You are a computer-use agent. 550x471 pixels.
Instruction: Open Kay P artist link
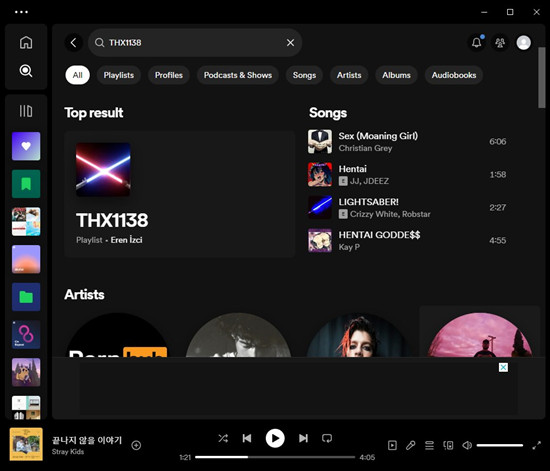[349, 247]
